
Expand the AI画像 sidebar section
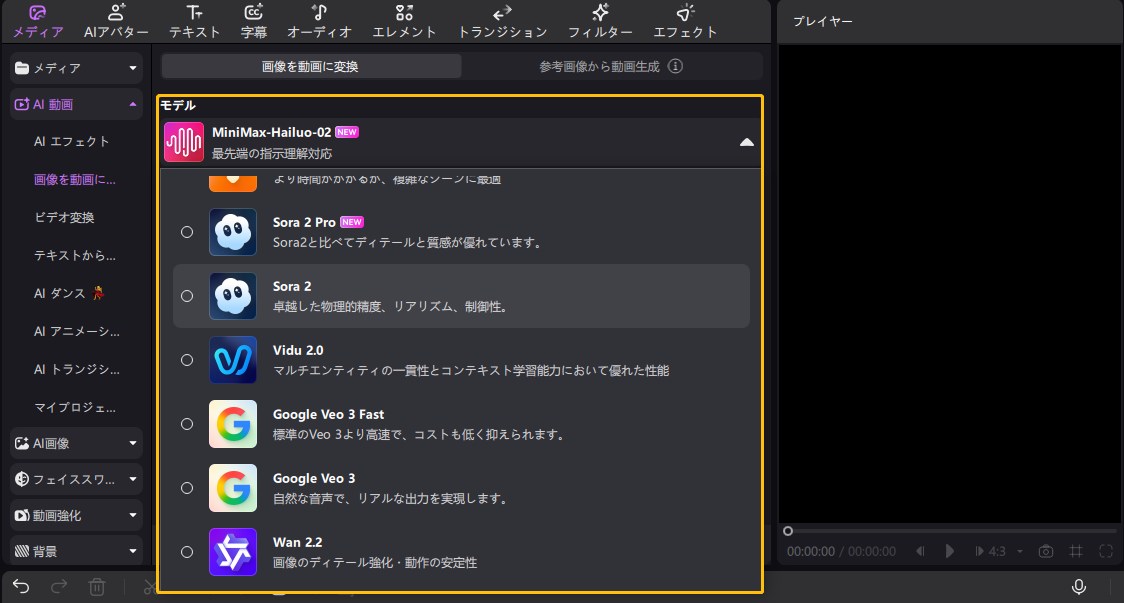75,442
